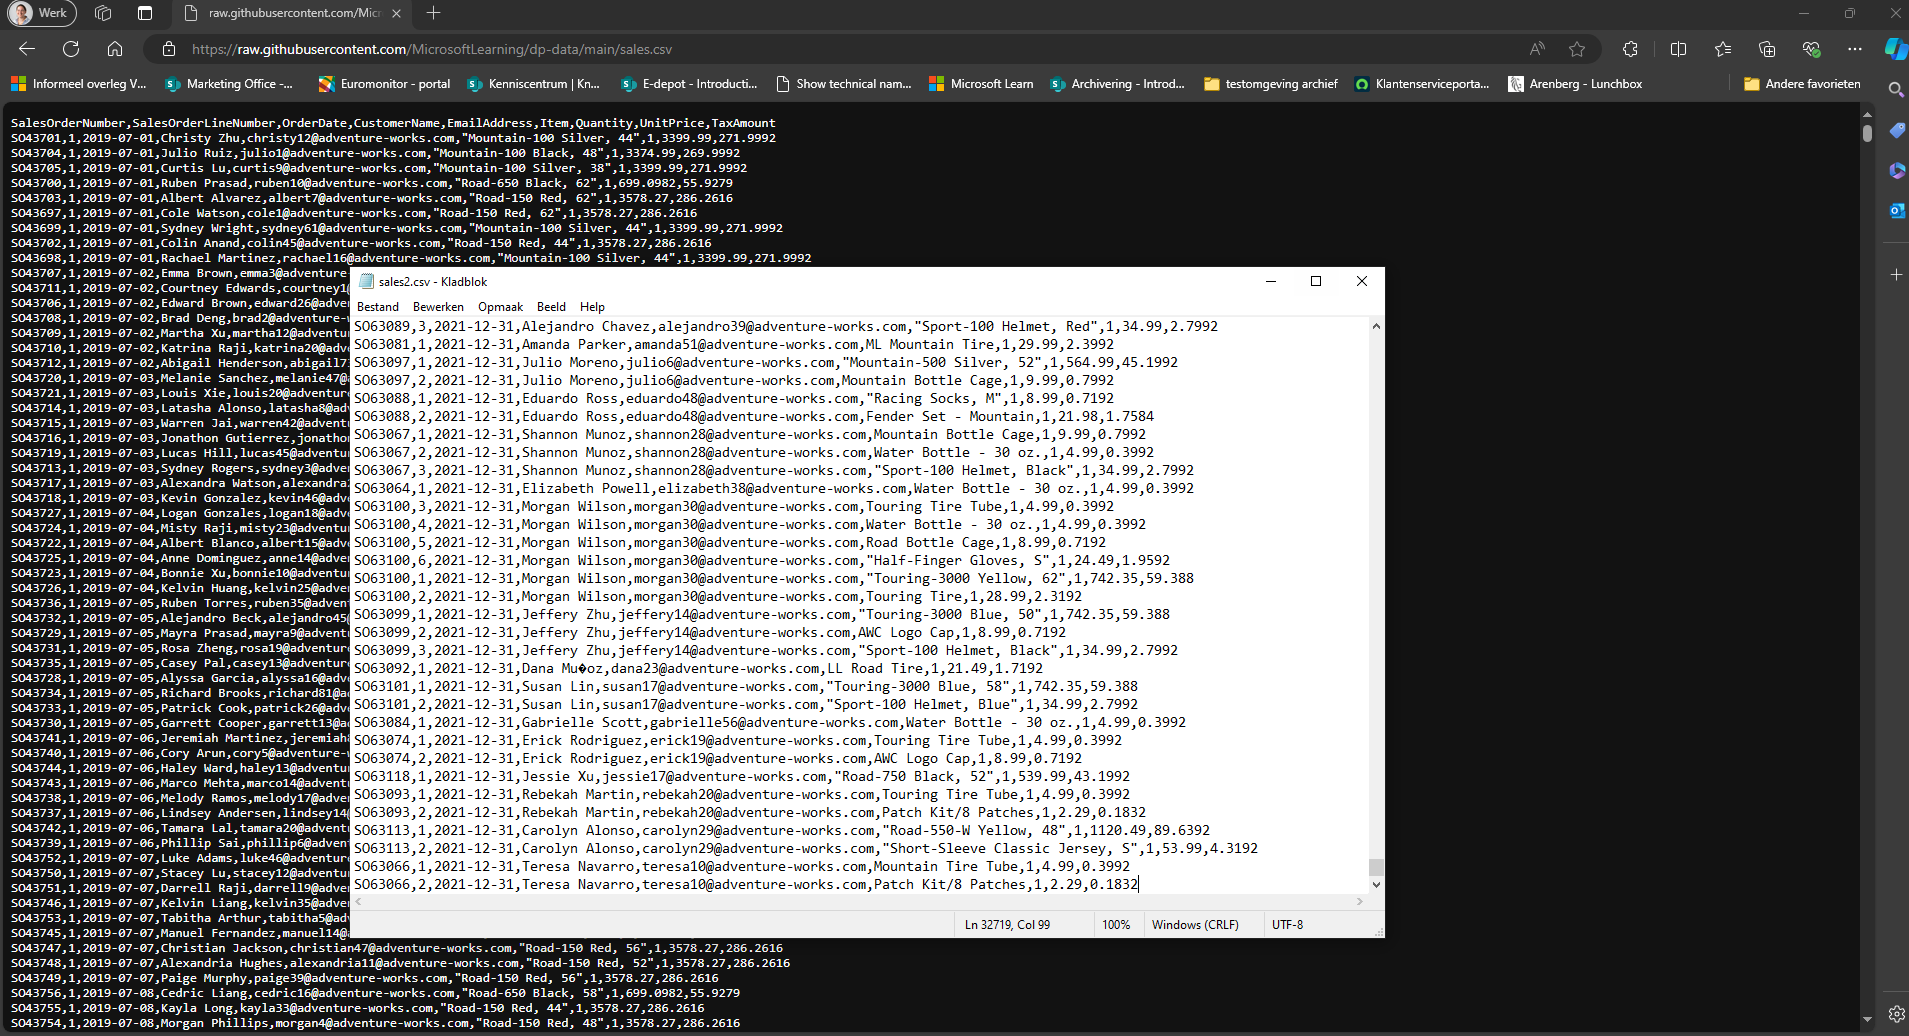The width and height of the screenshot is (1909, 1036).
Task: Open the tab groups workspace icon
Action: (103, 13)
